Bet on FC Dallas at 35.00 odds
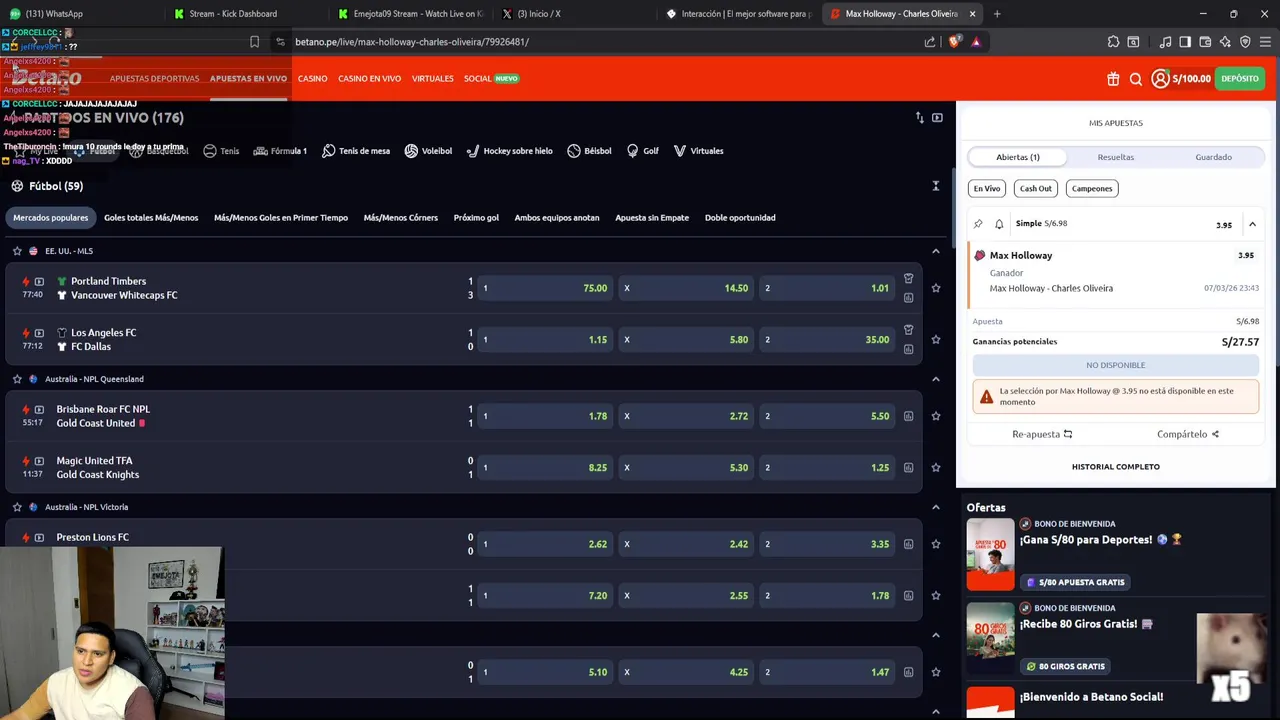Image resolution: width=1280 pixels, height=720 pixels. tap(827, 340)
